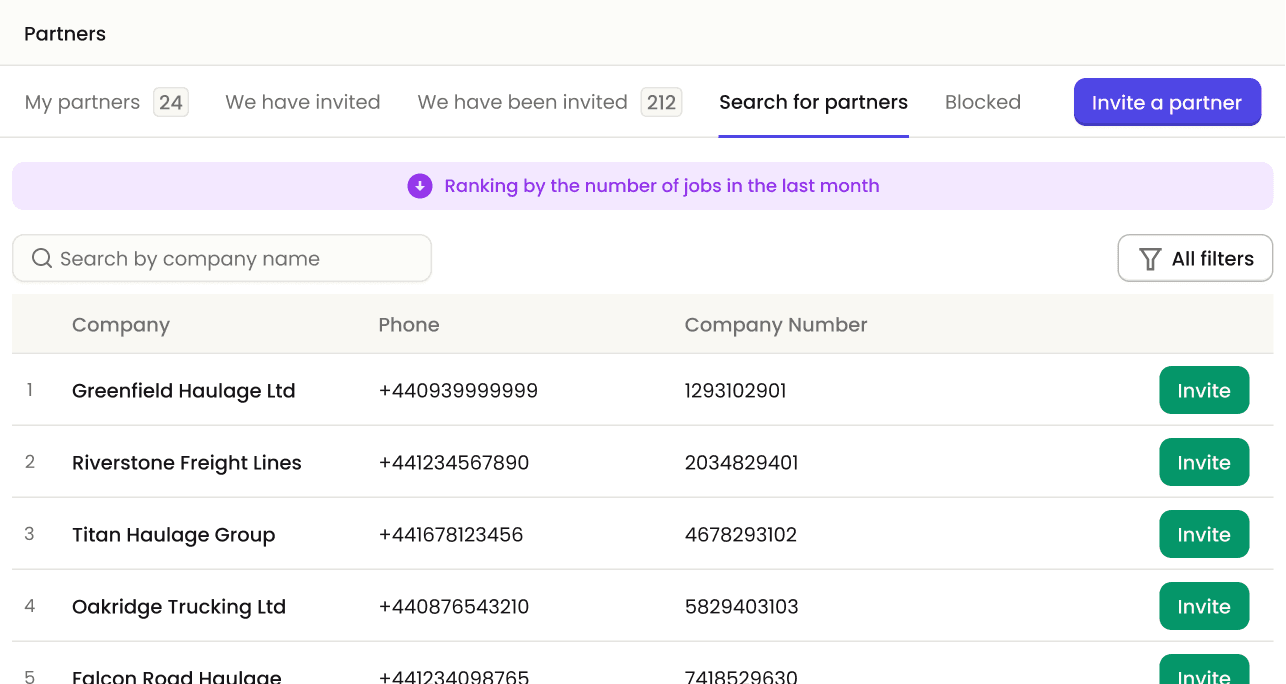Switch to the My partners tab
The width and height of the screenshot is (1286, 684).
81,102
